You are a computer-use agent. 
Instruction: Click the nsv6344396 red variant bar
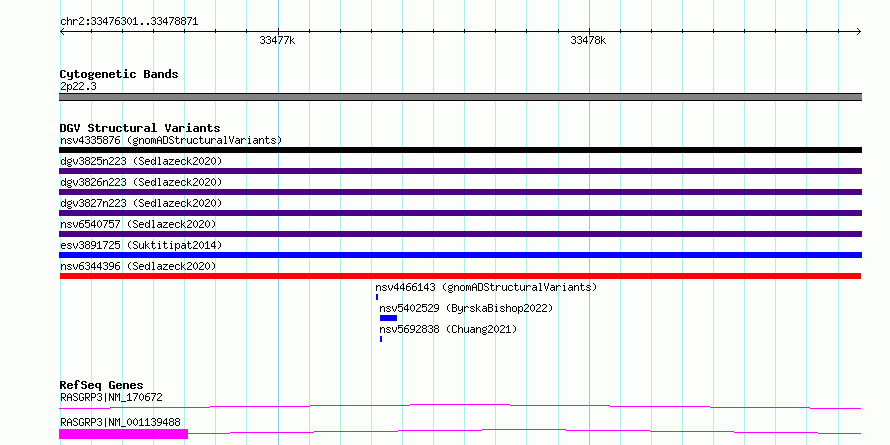[x=460, y=276]
